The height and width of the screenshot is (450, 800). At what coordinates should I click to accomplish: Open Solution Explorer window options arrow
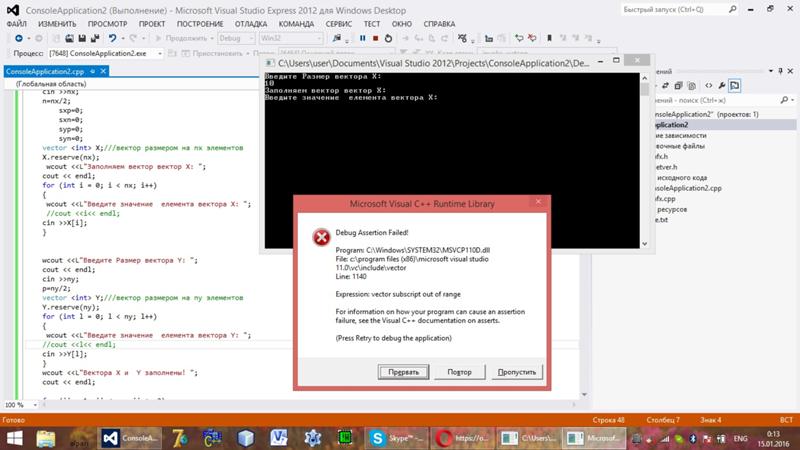771,71
